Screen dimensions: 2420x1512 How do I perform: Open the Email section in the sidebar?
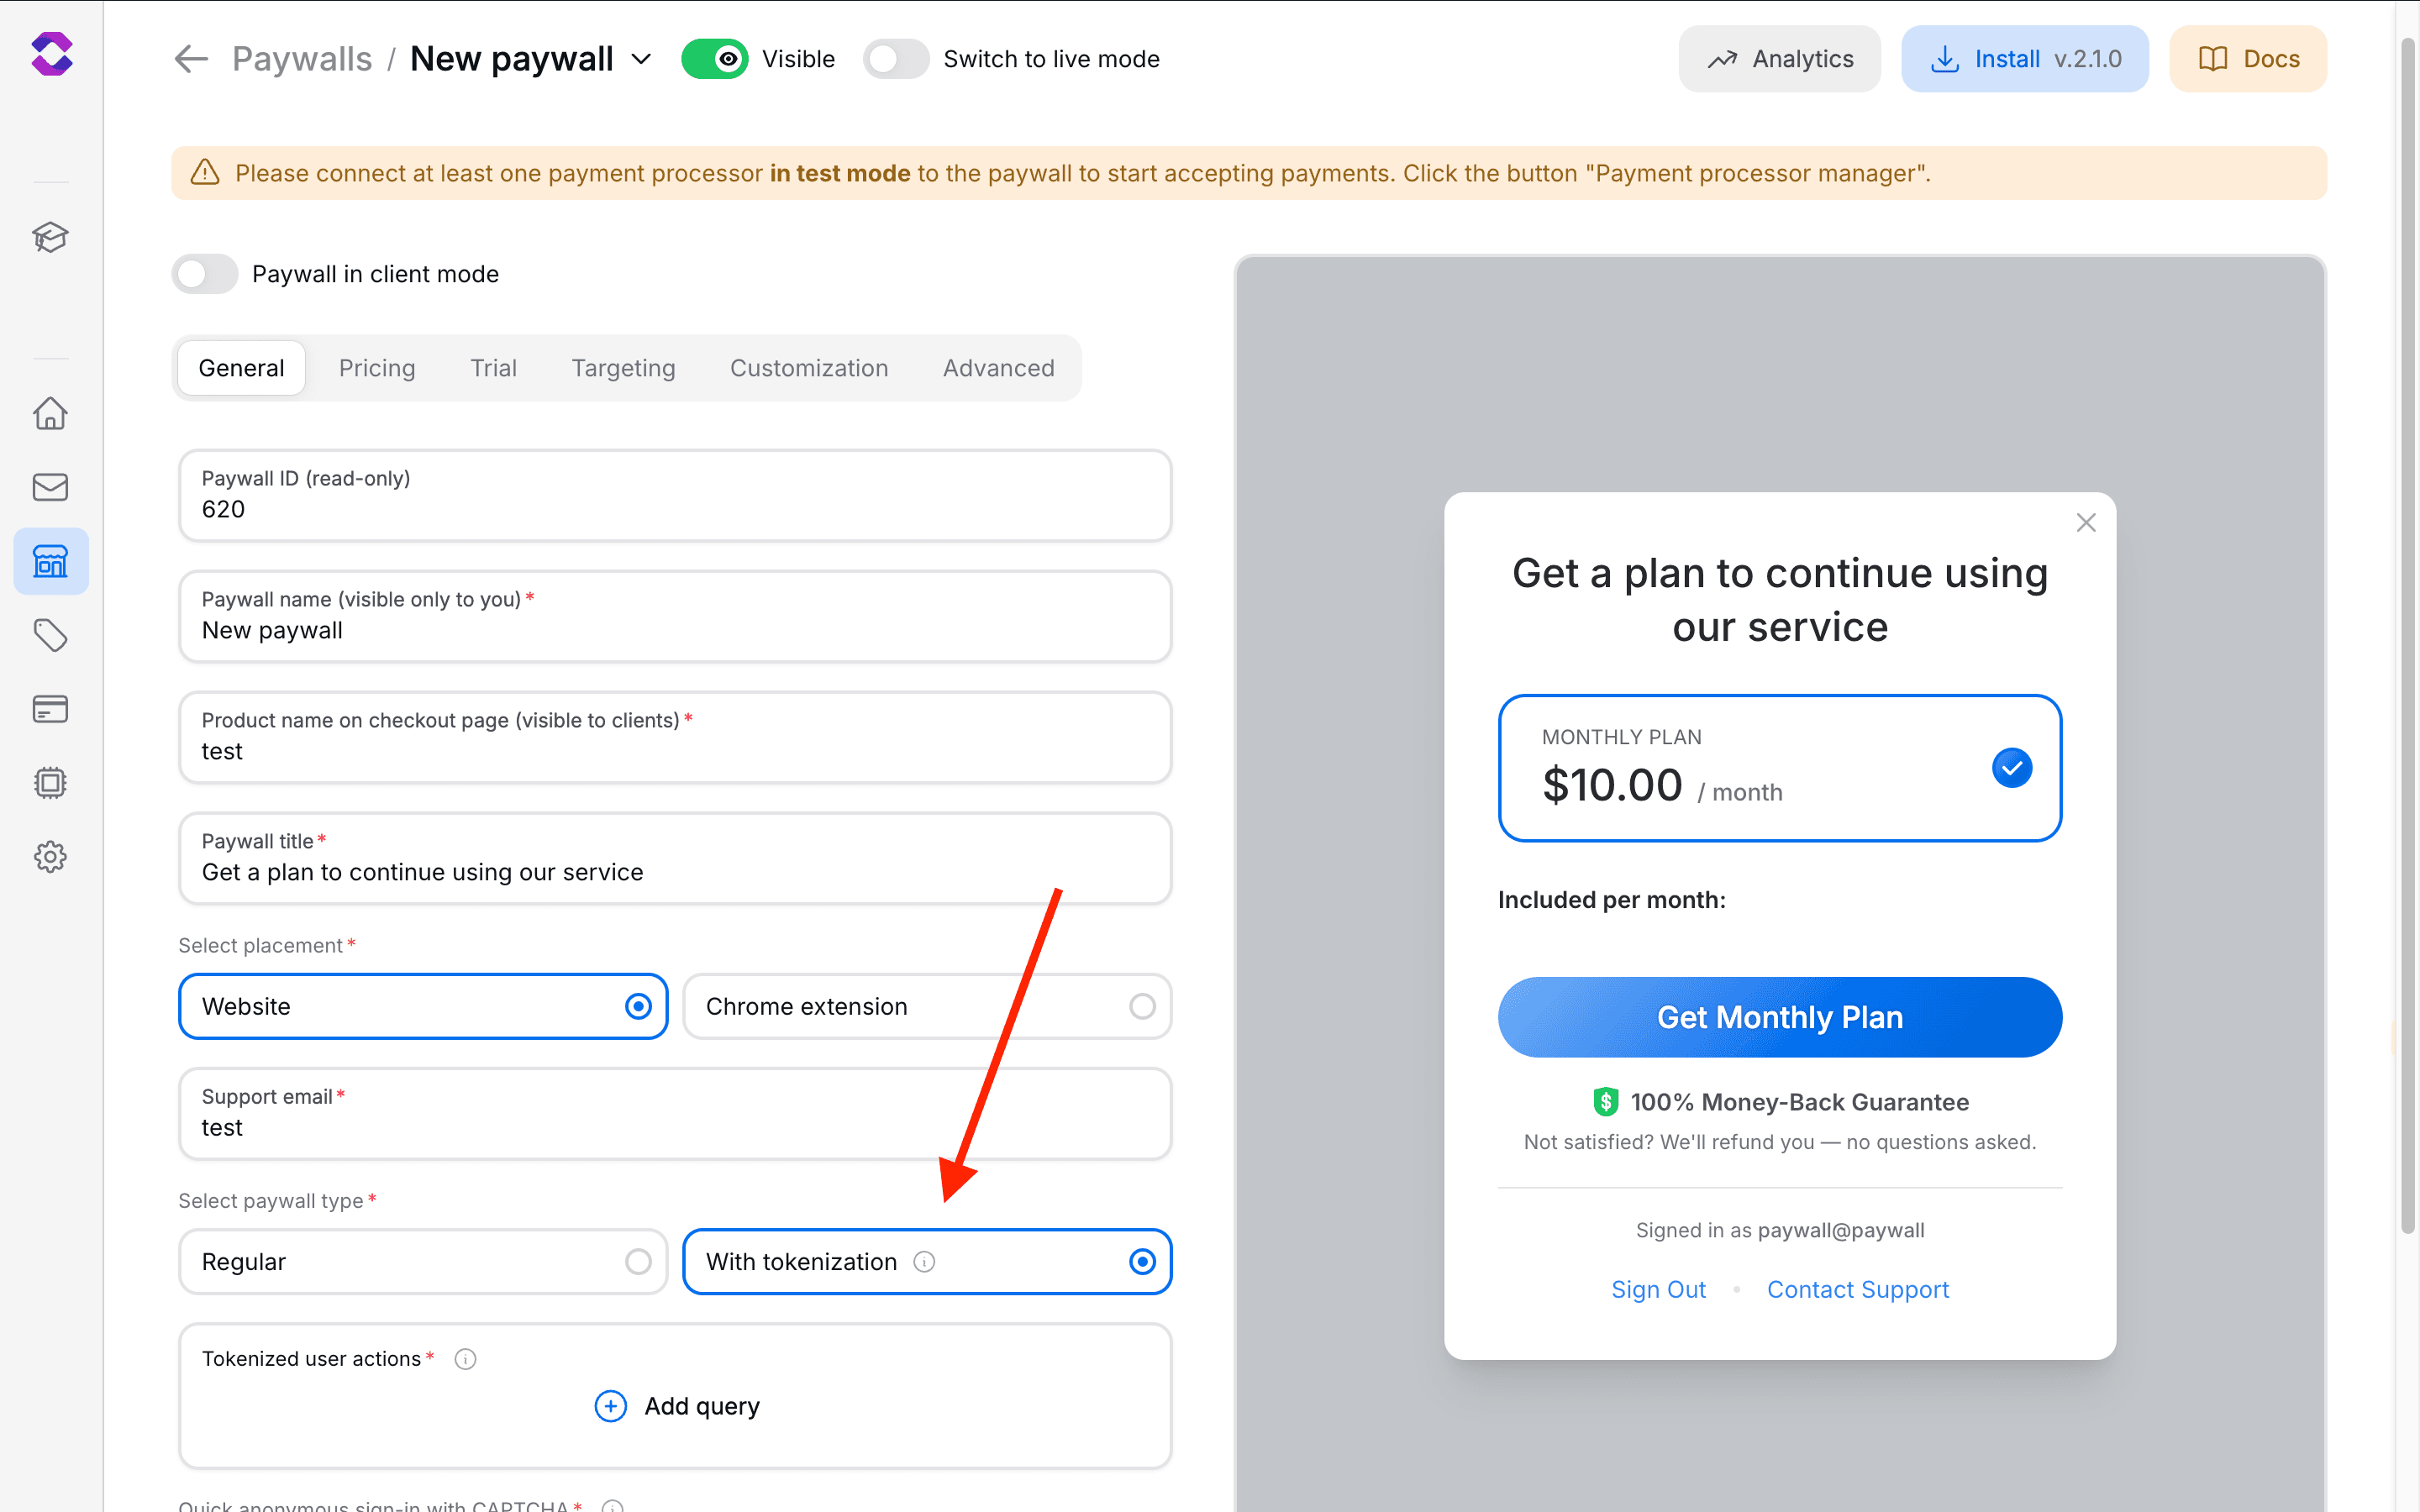pos(50,487)
